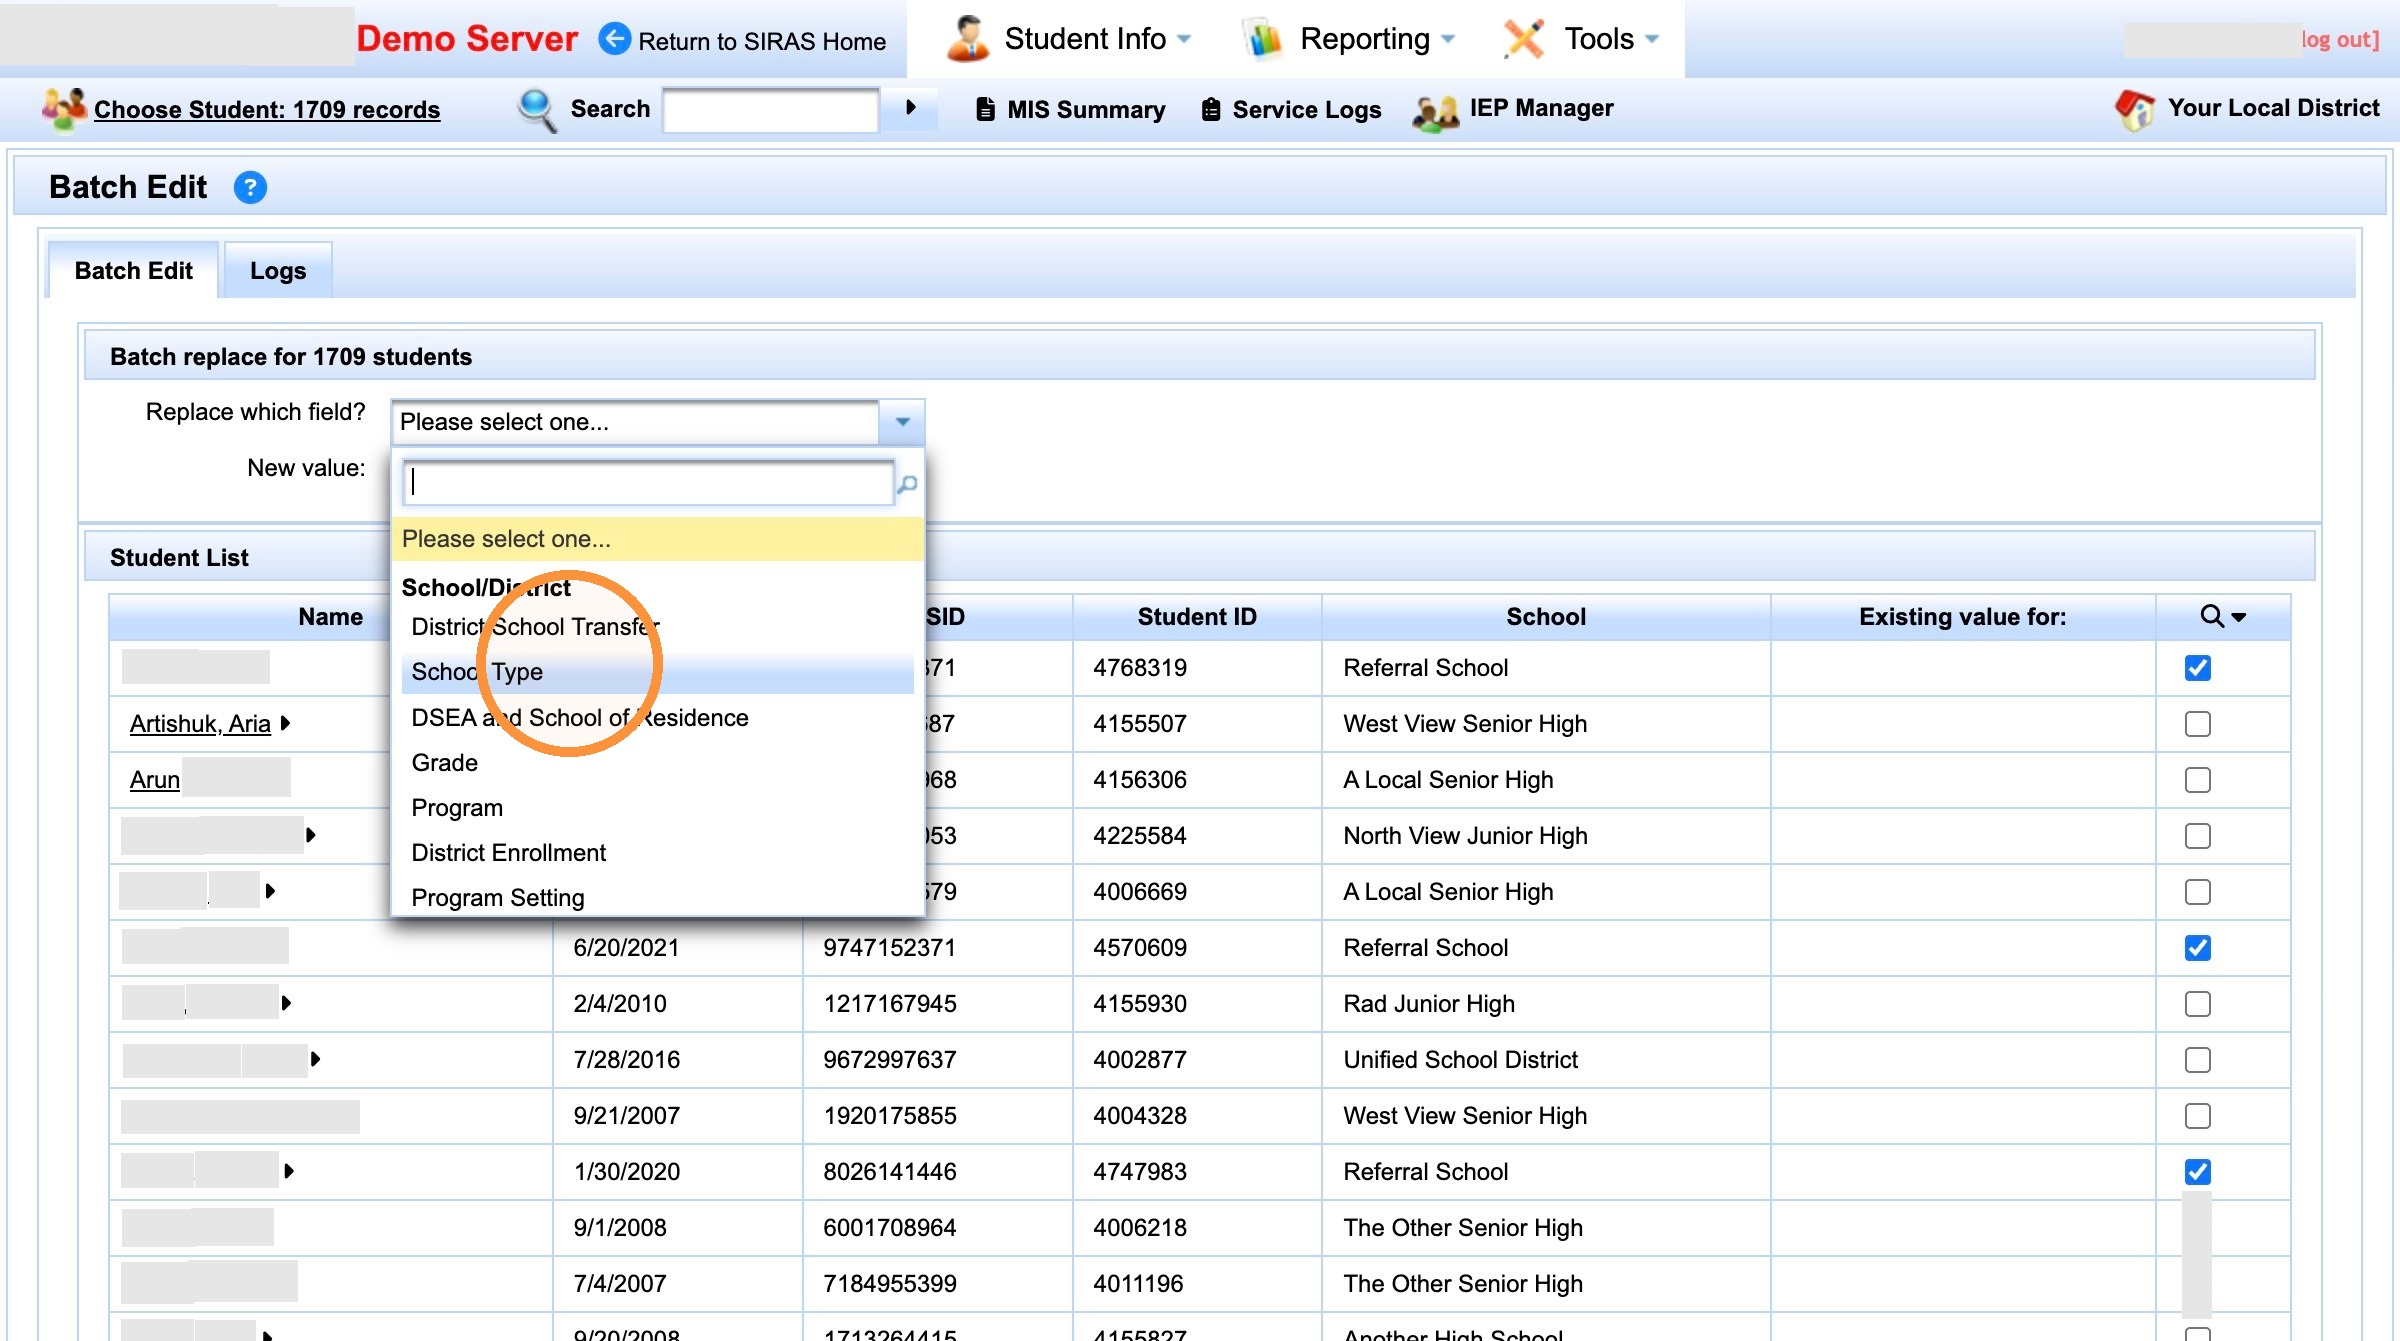
Task: Click the School column header
Action: pyautogui.click(x=1546, y=617)
